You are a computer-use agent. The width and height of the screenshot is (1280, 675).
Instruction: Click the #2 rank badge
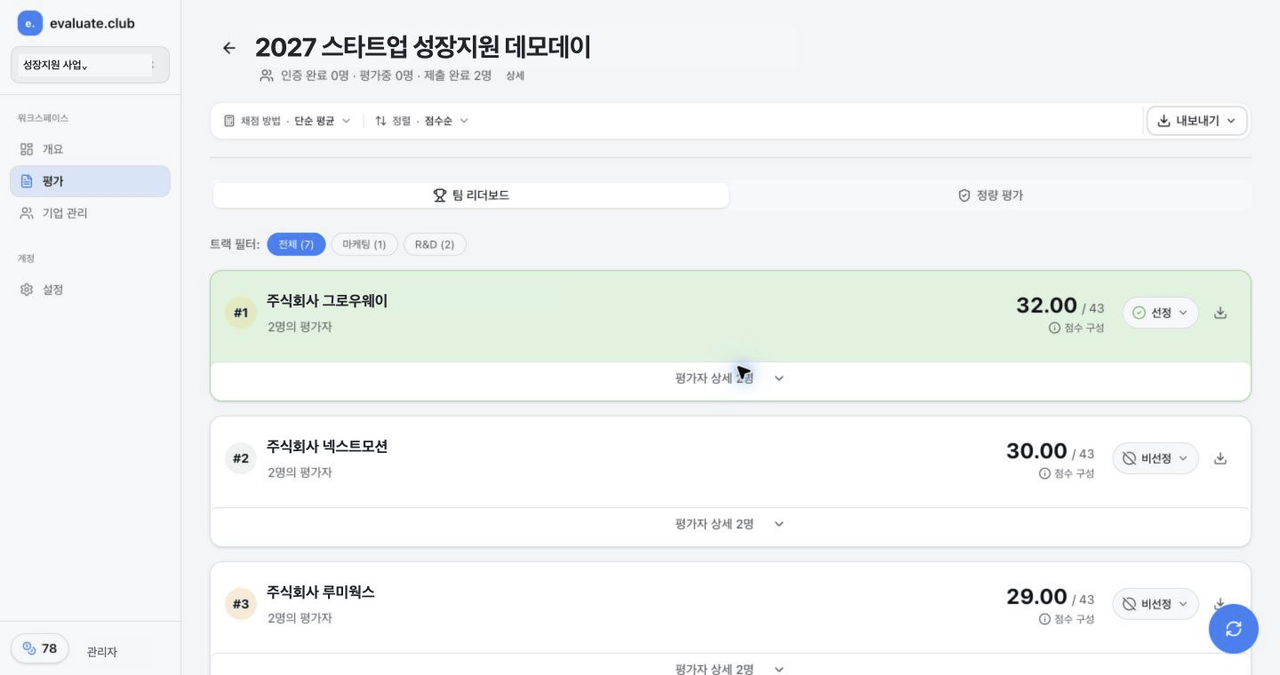[241, 459]
